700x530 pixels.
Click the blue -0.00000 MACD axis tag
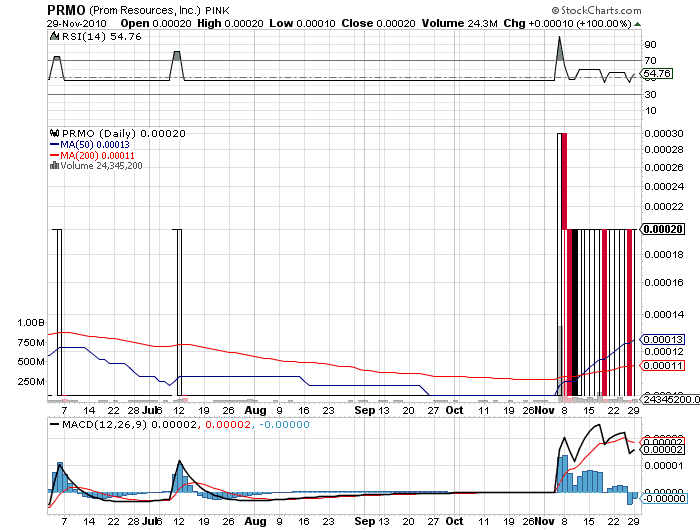coord(663,498)
